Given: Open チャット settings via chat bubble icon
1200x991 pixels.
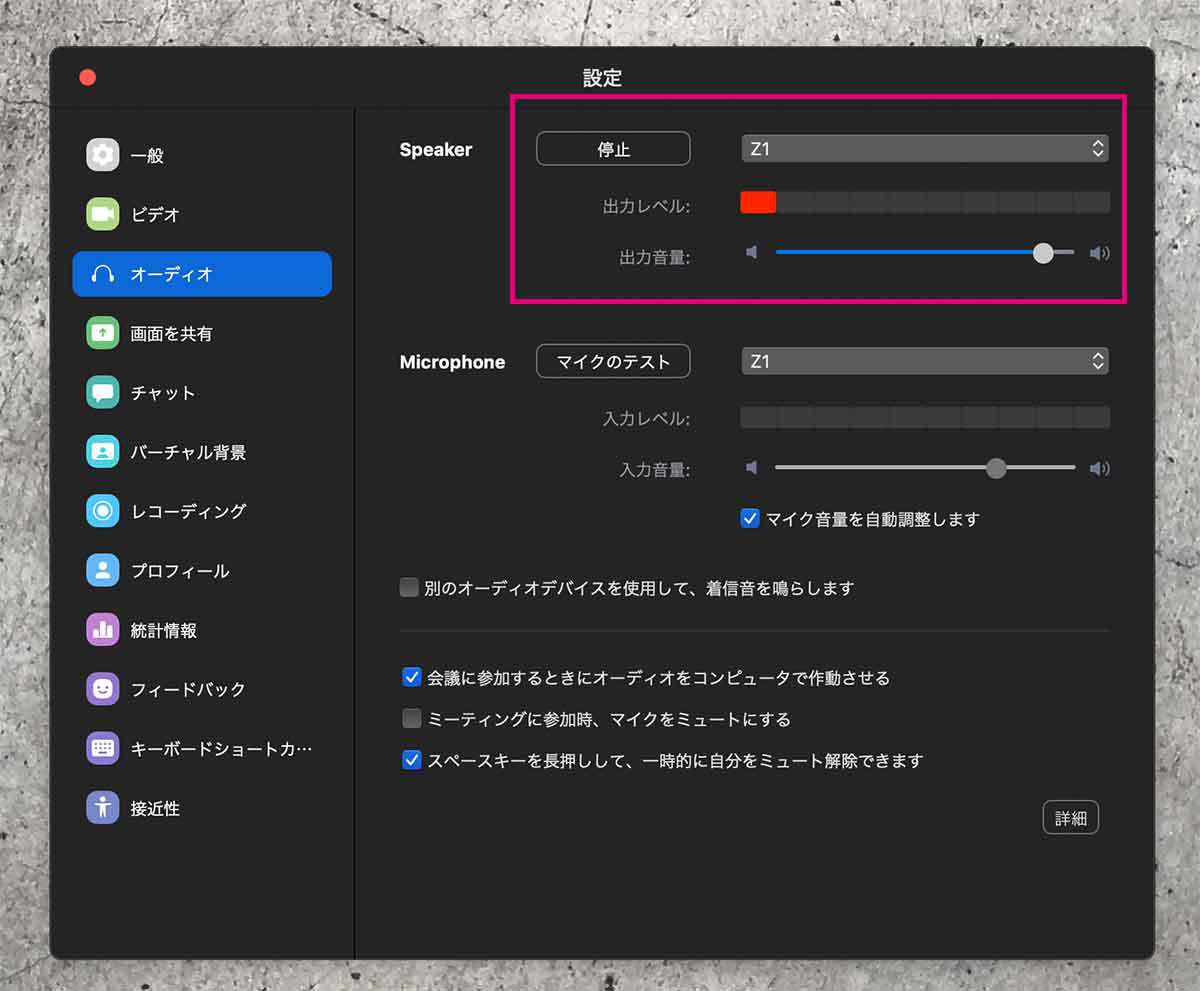Looking at the screenshot, I should click(102, 392).
